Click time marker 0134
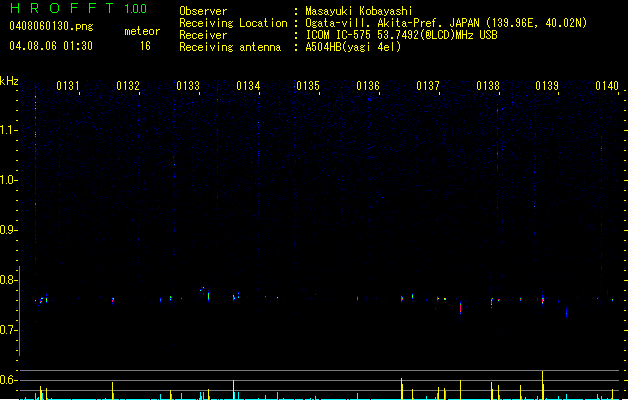 [248, 86]
